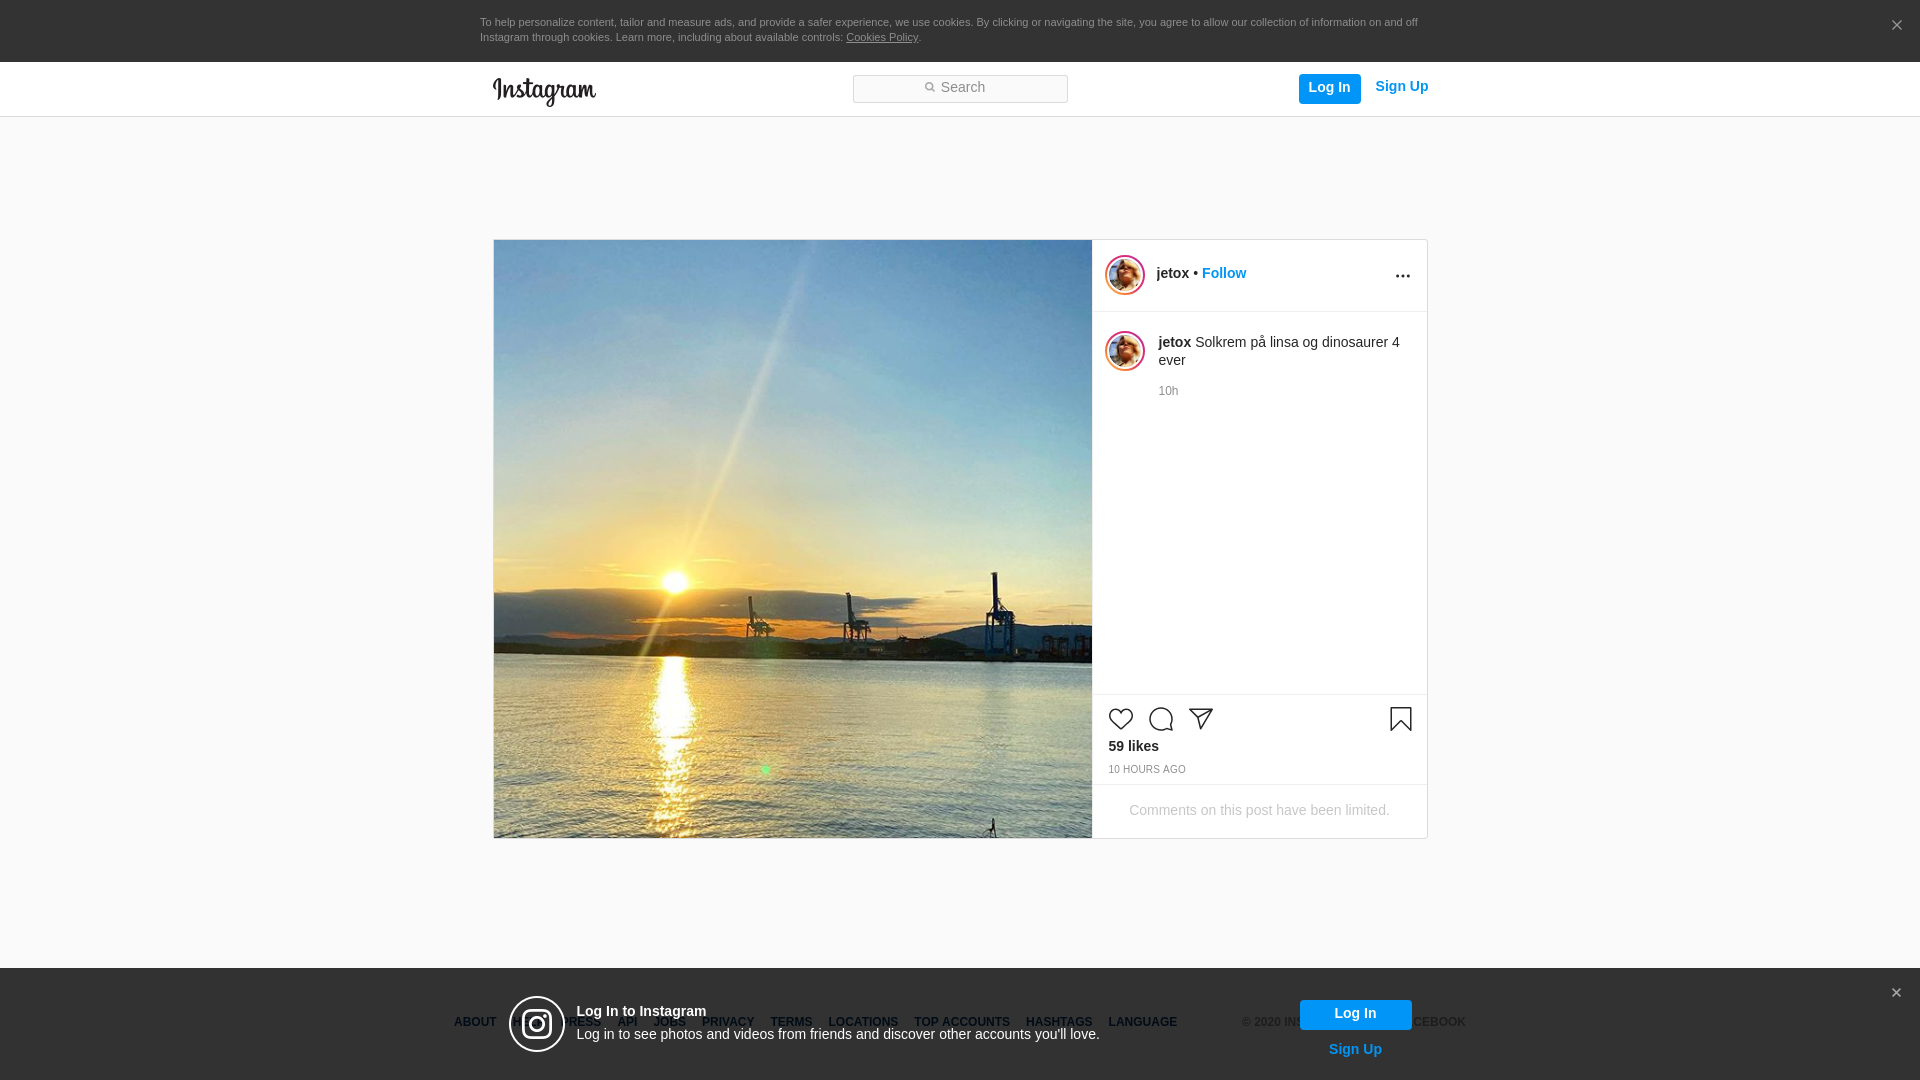Save post with bookmark icon
The height and width of the screenshot is (1080, 1920).
pyautogui.click(x=1401, y=719)
